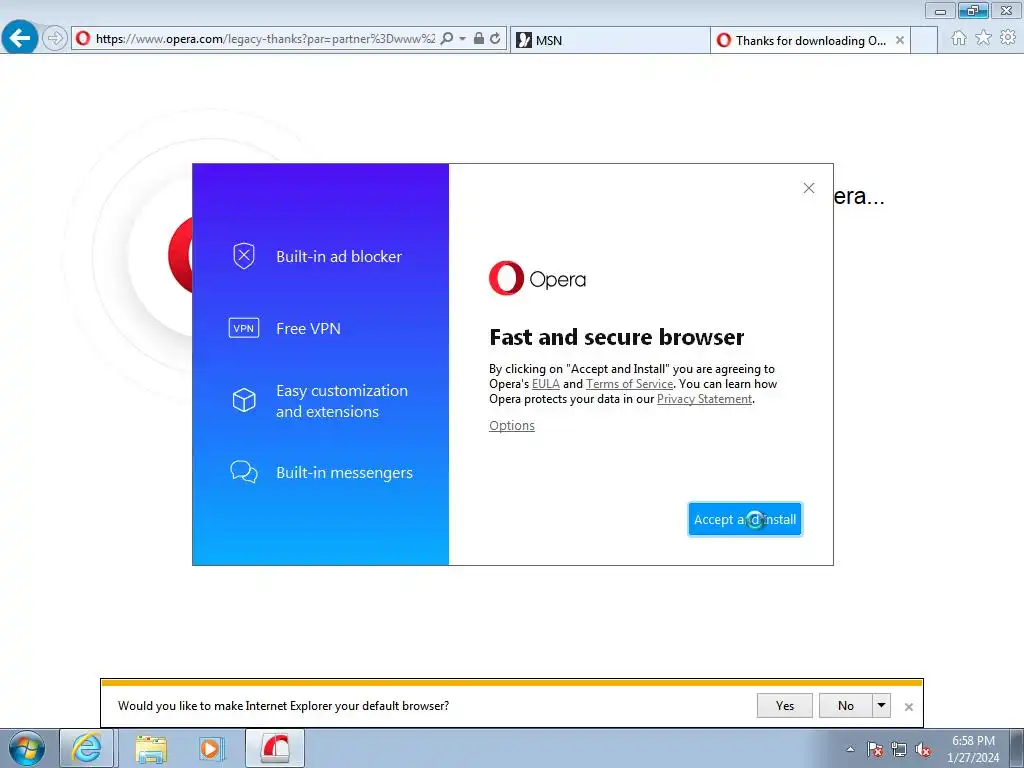
Task: Click the Built-in ad blocker text
Action: click(x=338, y=257)
